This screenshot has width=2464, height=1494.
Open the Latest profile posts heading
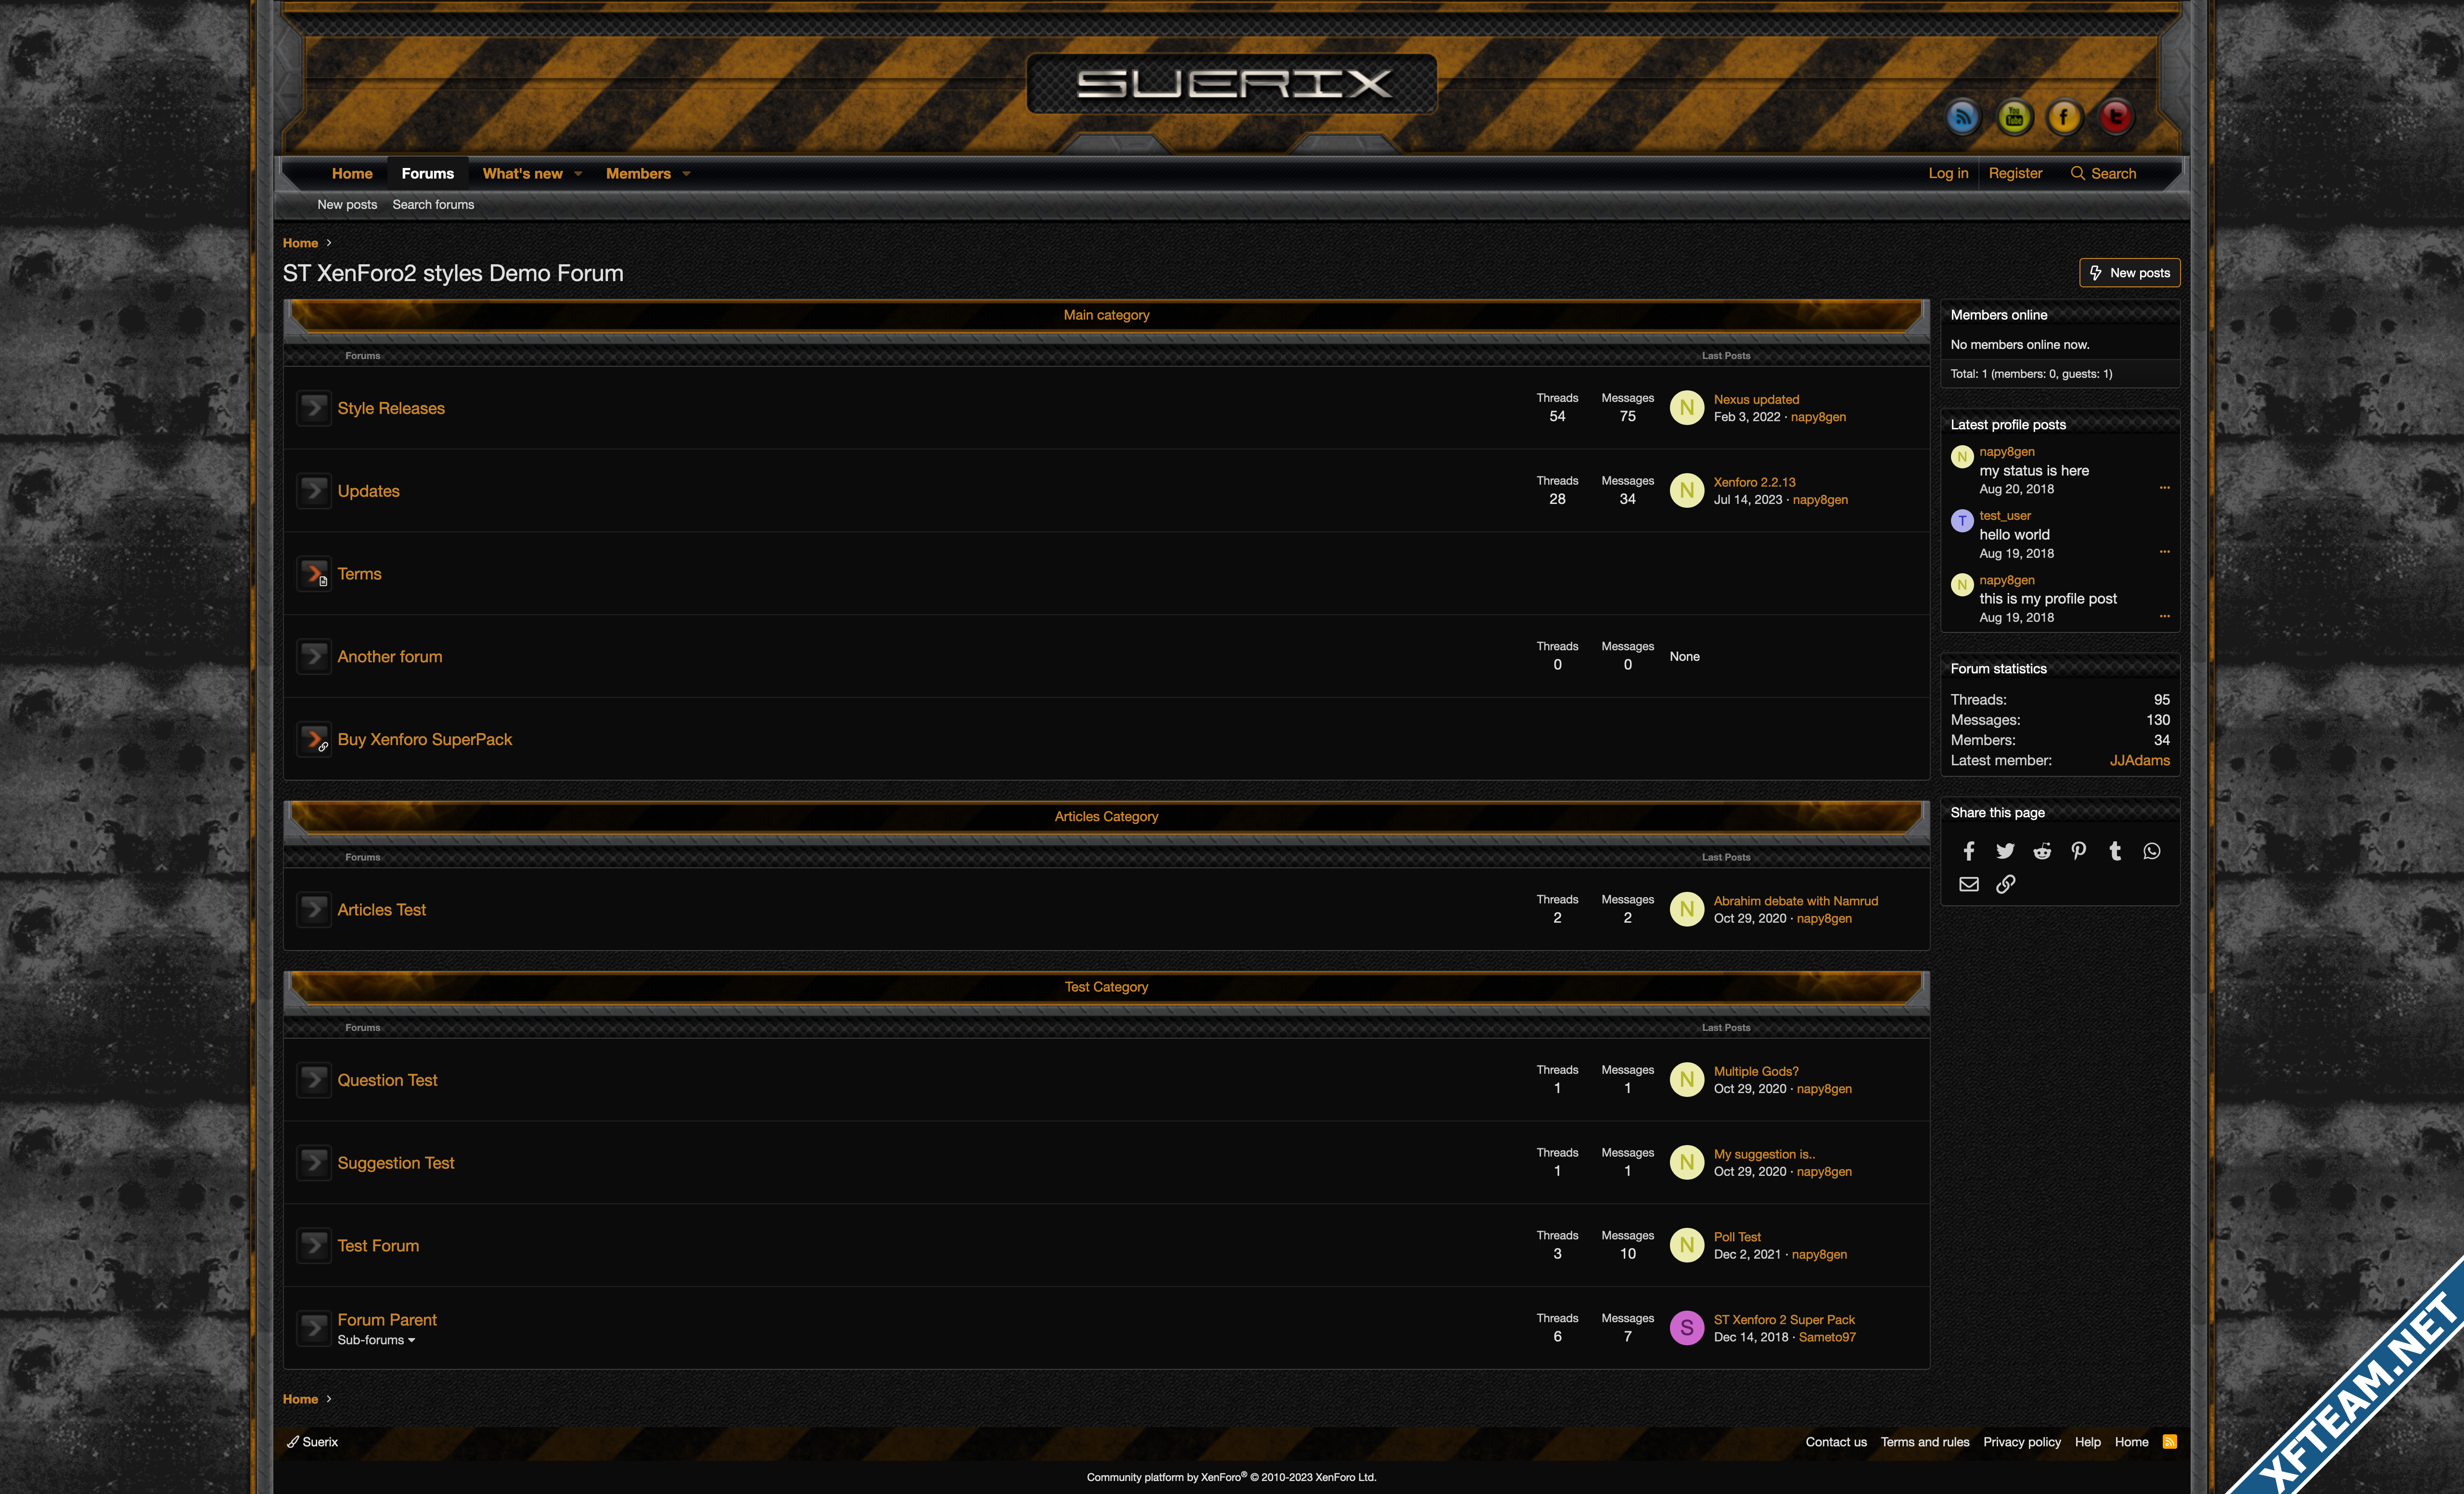(2007, 425)
